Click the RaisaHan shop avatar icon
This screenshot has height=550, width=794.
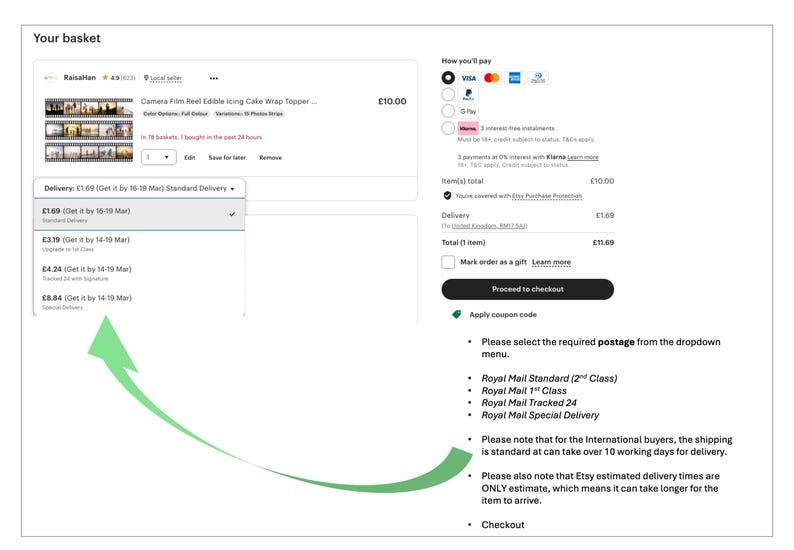point(50,78)
